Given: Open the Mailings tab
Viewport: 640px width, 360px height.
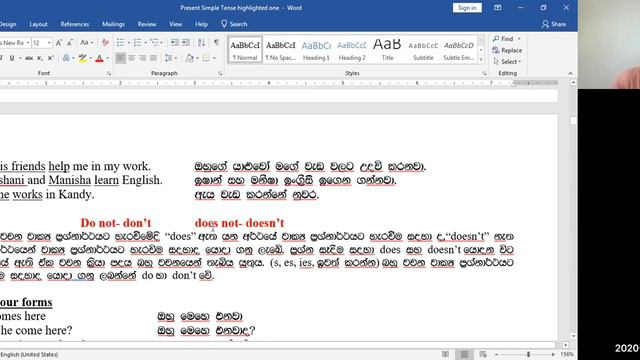Looking at the screenshot, I should [113, 24].
